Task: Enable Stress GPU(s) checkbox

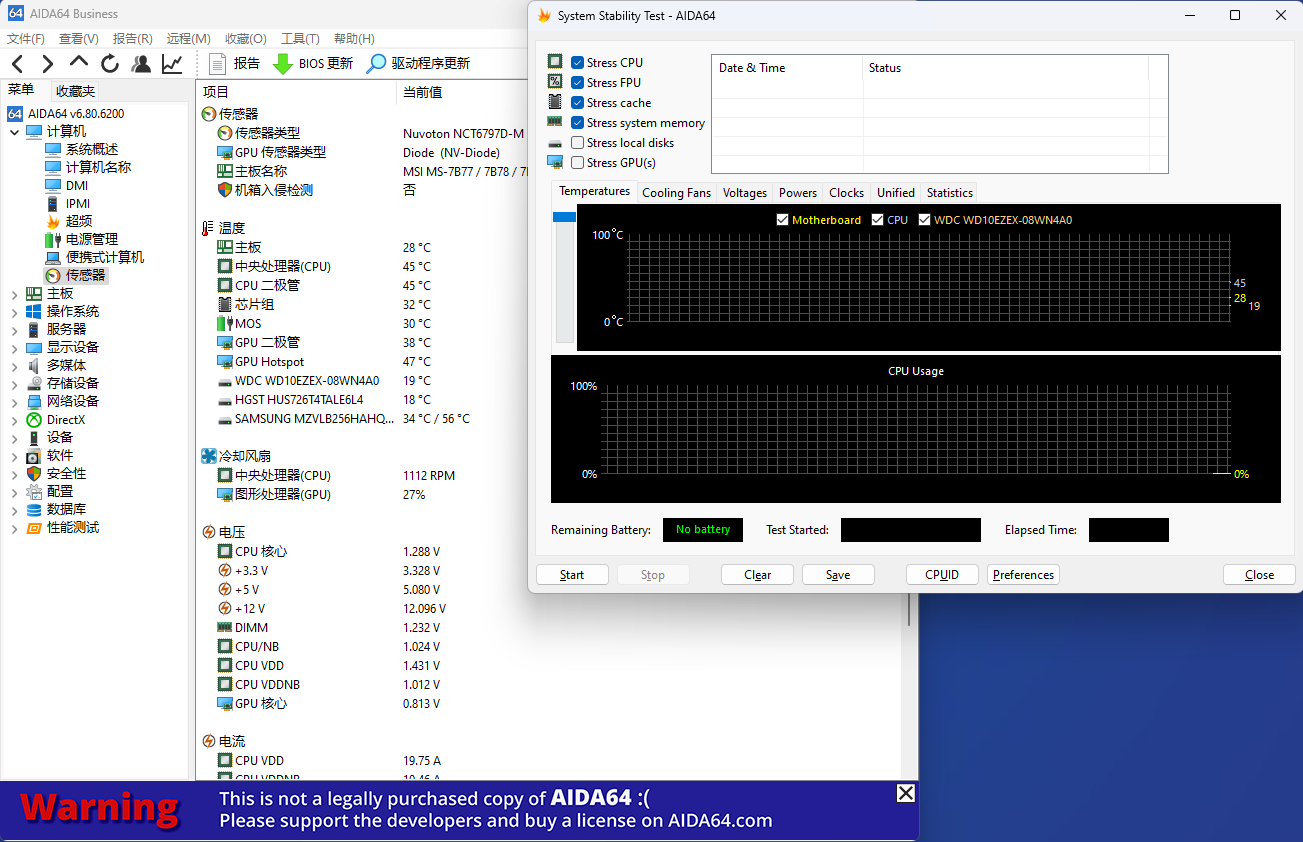Action: [x=577, y=163]
